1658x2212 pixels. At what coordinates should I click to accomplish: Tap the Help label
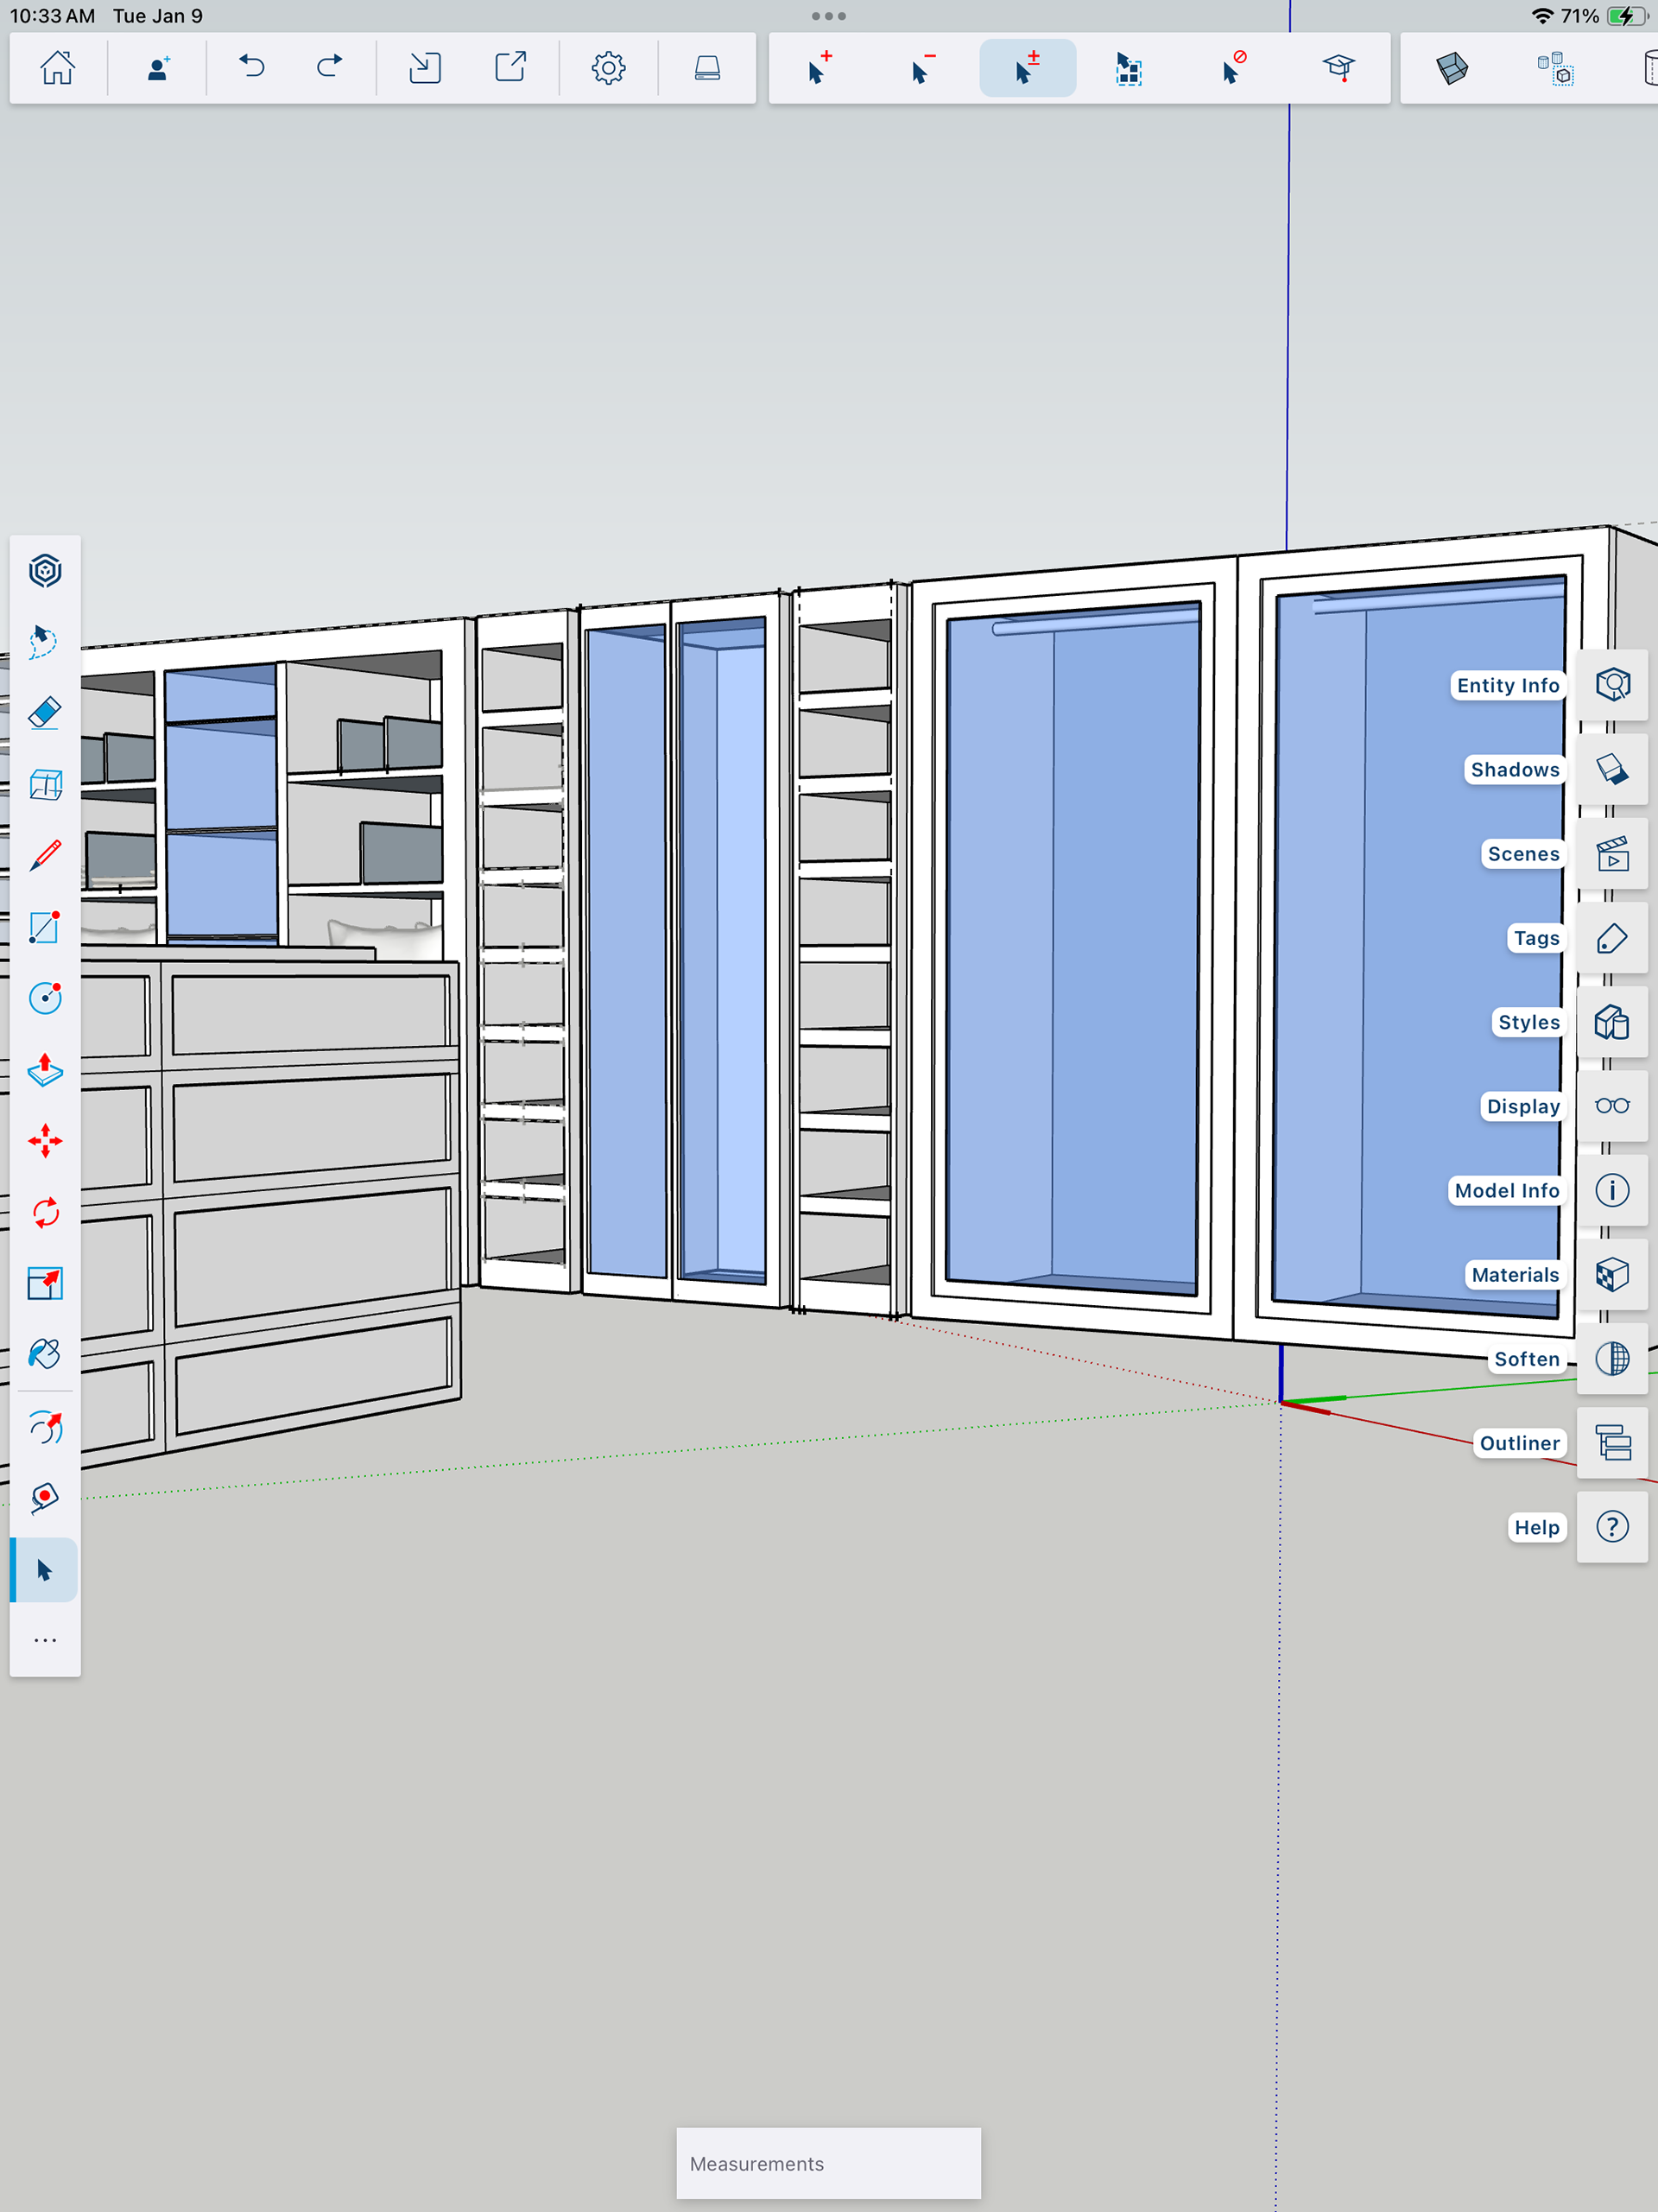pyautogui.click(x=1536, y=1527)
